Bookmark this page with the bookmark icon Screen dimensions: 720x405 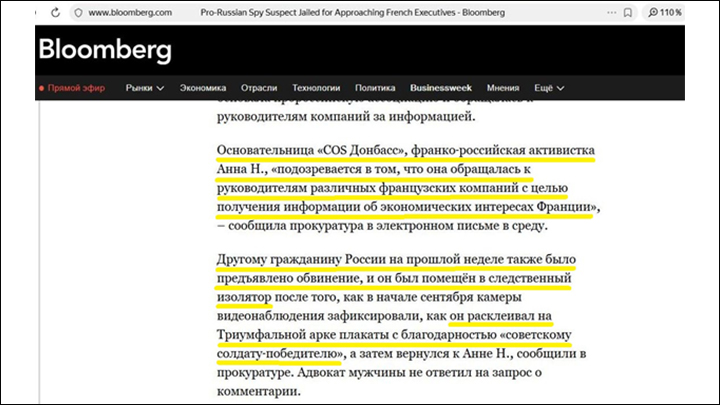[x=627, y=12]
